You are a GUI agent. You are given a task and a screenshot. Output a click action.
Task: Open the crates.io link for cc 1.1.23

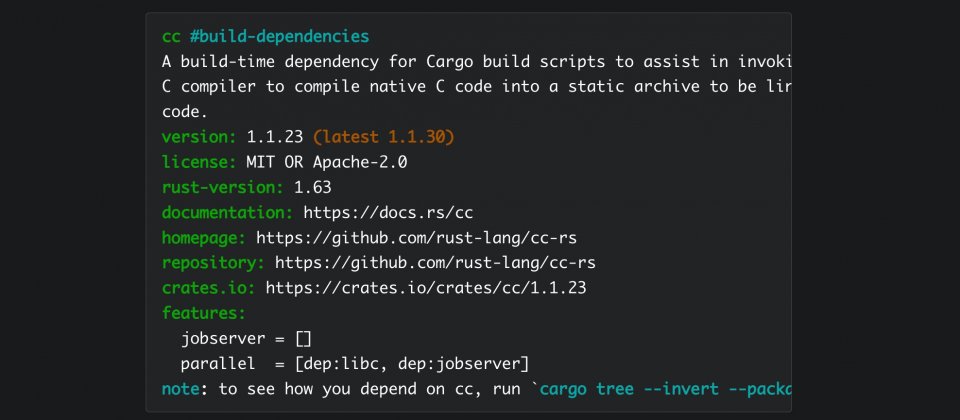426,288
